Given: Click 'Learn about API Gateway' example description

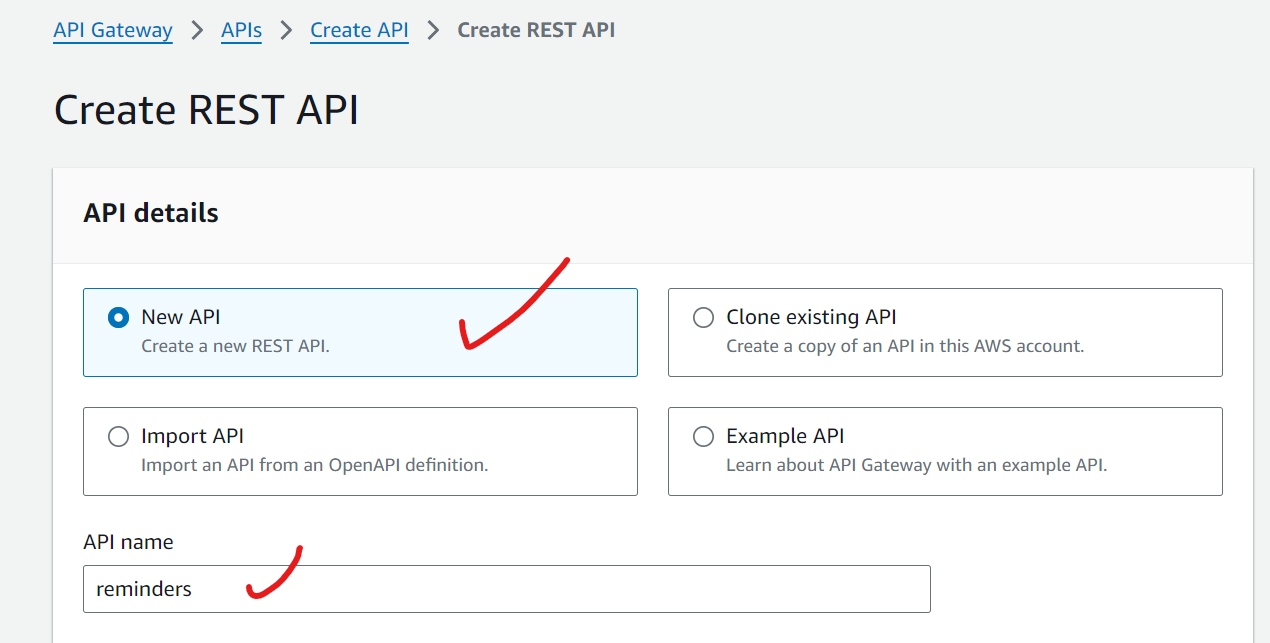Looking at the screenshot, I should pos(916,465).
